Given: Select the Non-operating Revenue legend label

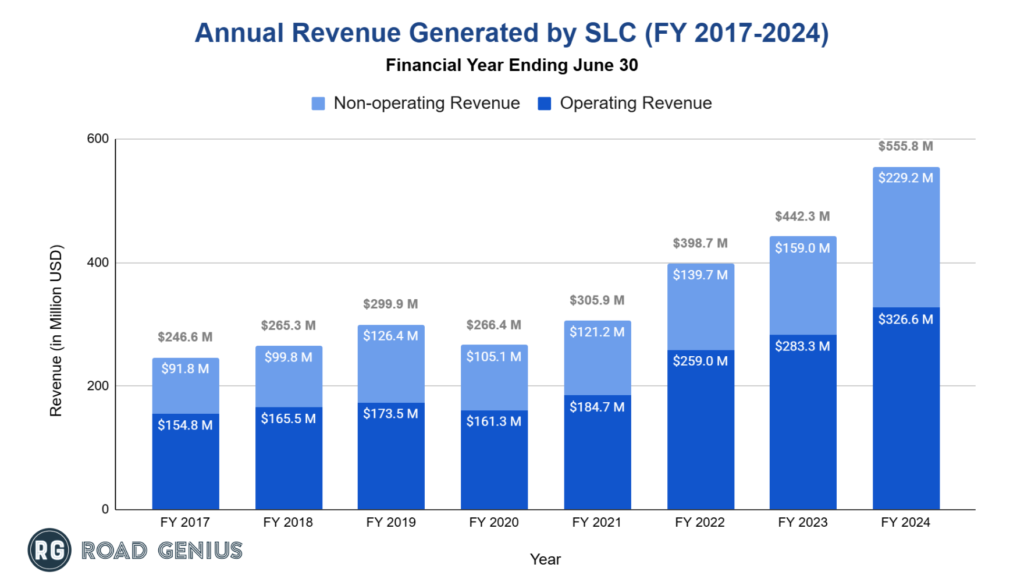Looking at the screenshot, I should coord(426,103).
